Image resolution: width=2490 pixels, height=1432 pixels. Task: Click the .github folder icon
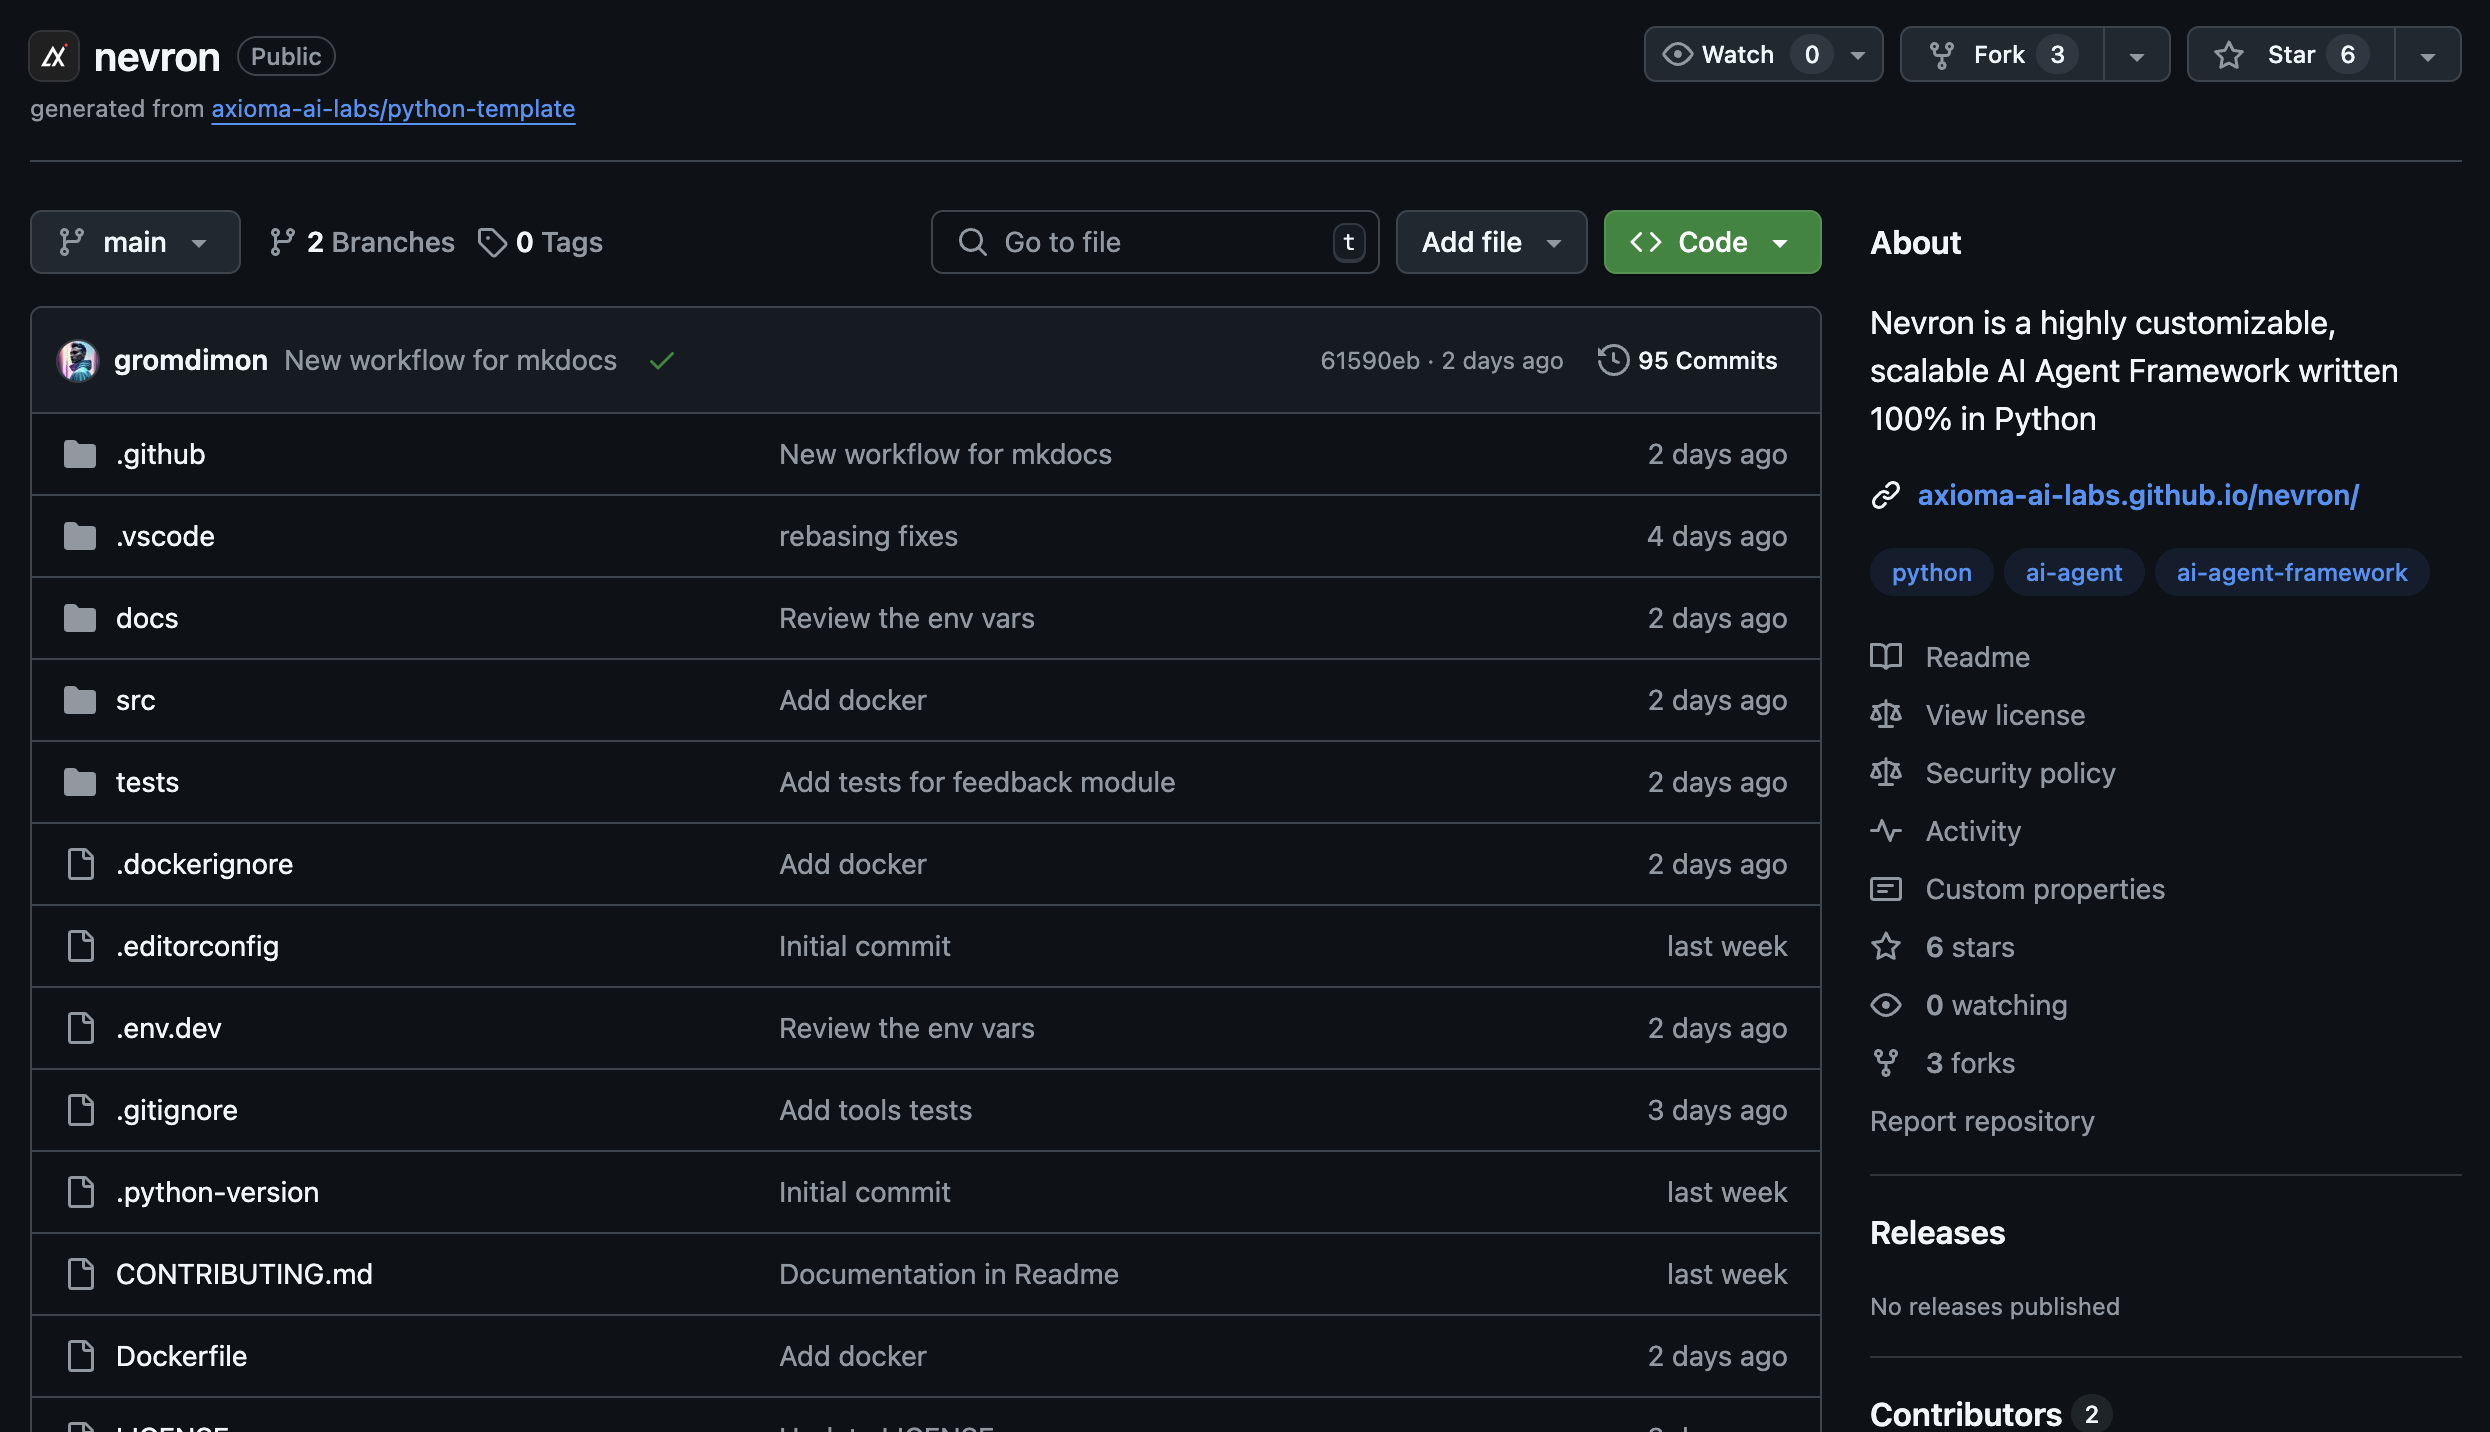click(80, 454)
